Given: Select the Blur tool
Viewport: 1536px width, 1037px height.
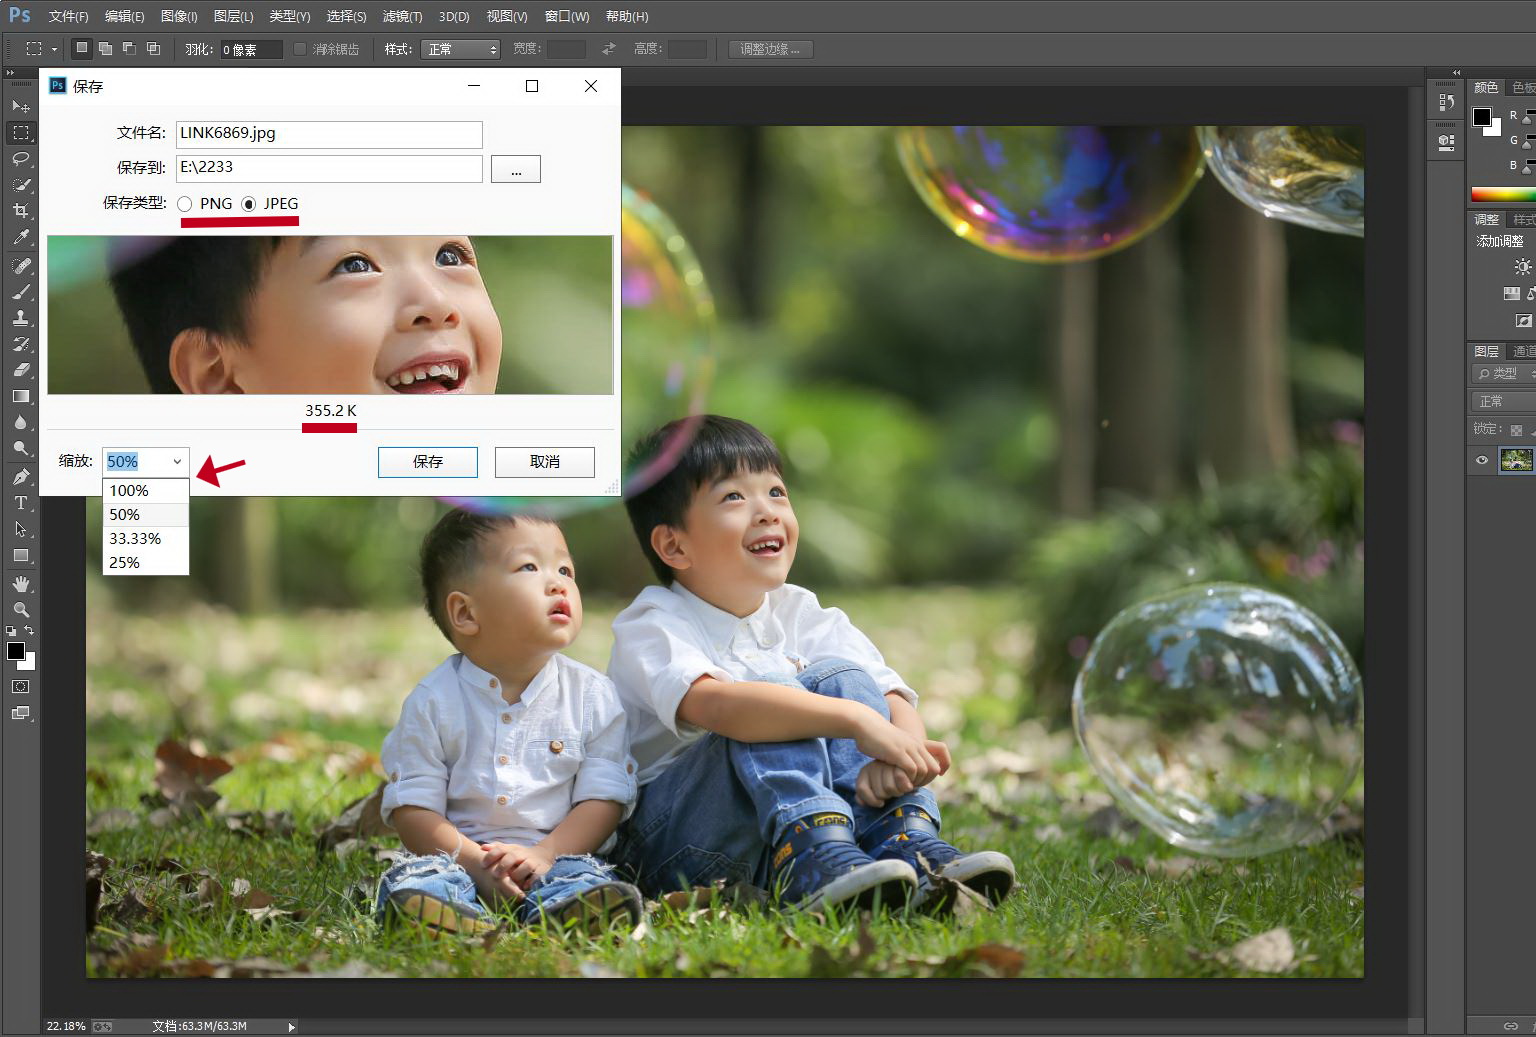Looking at the screenshot, I should [x=21, y=422].
